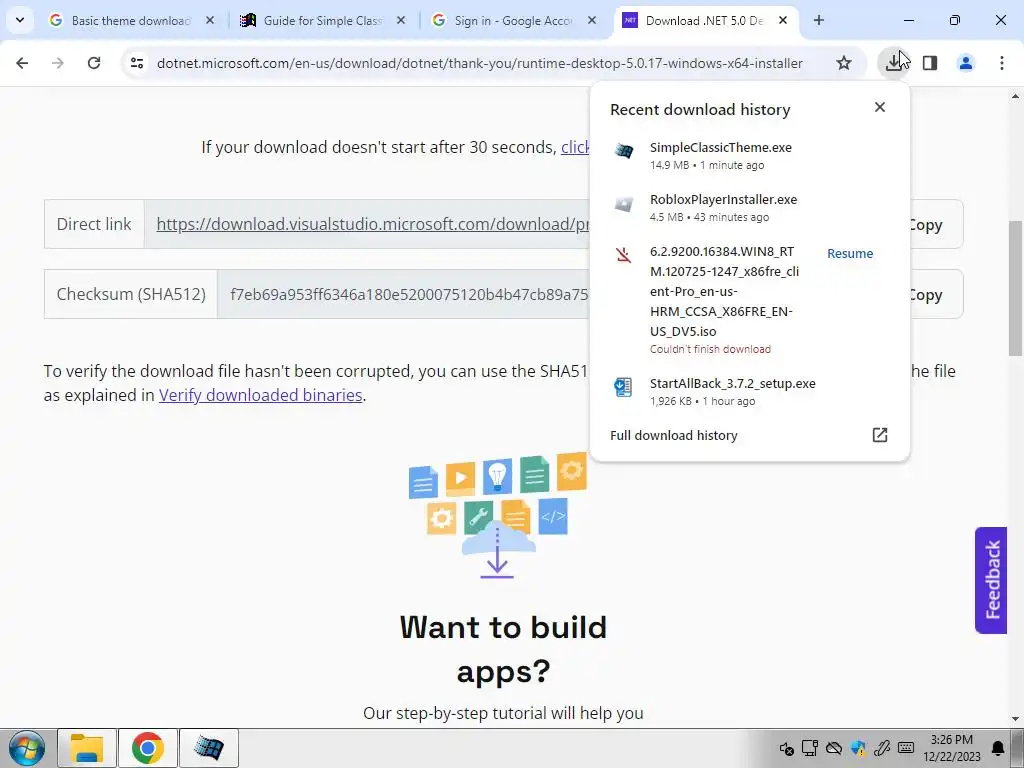The image size is (1024, 768).
Task: Copy the SHA512 checksum
Action: click(934, 294)
